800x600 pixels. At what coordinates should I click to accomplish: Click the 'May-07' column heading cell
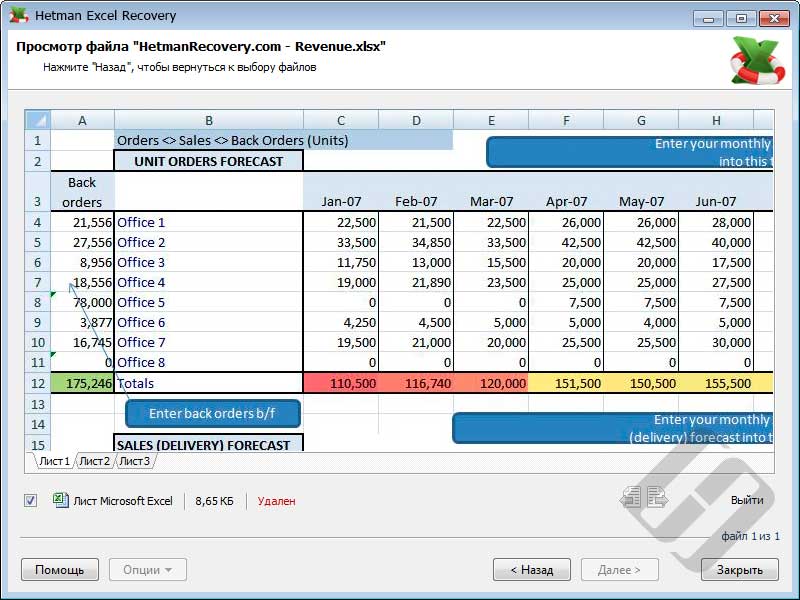coord(641,192)
